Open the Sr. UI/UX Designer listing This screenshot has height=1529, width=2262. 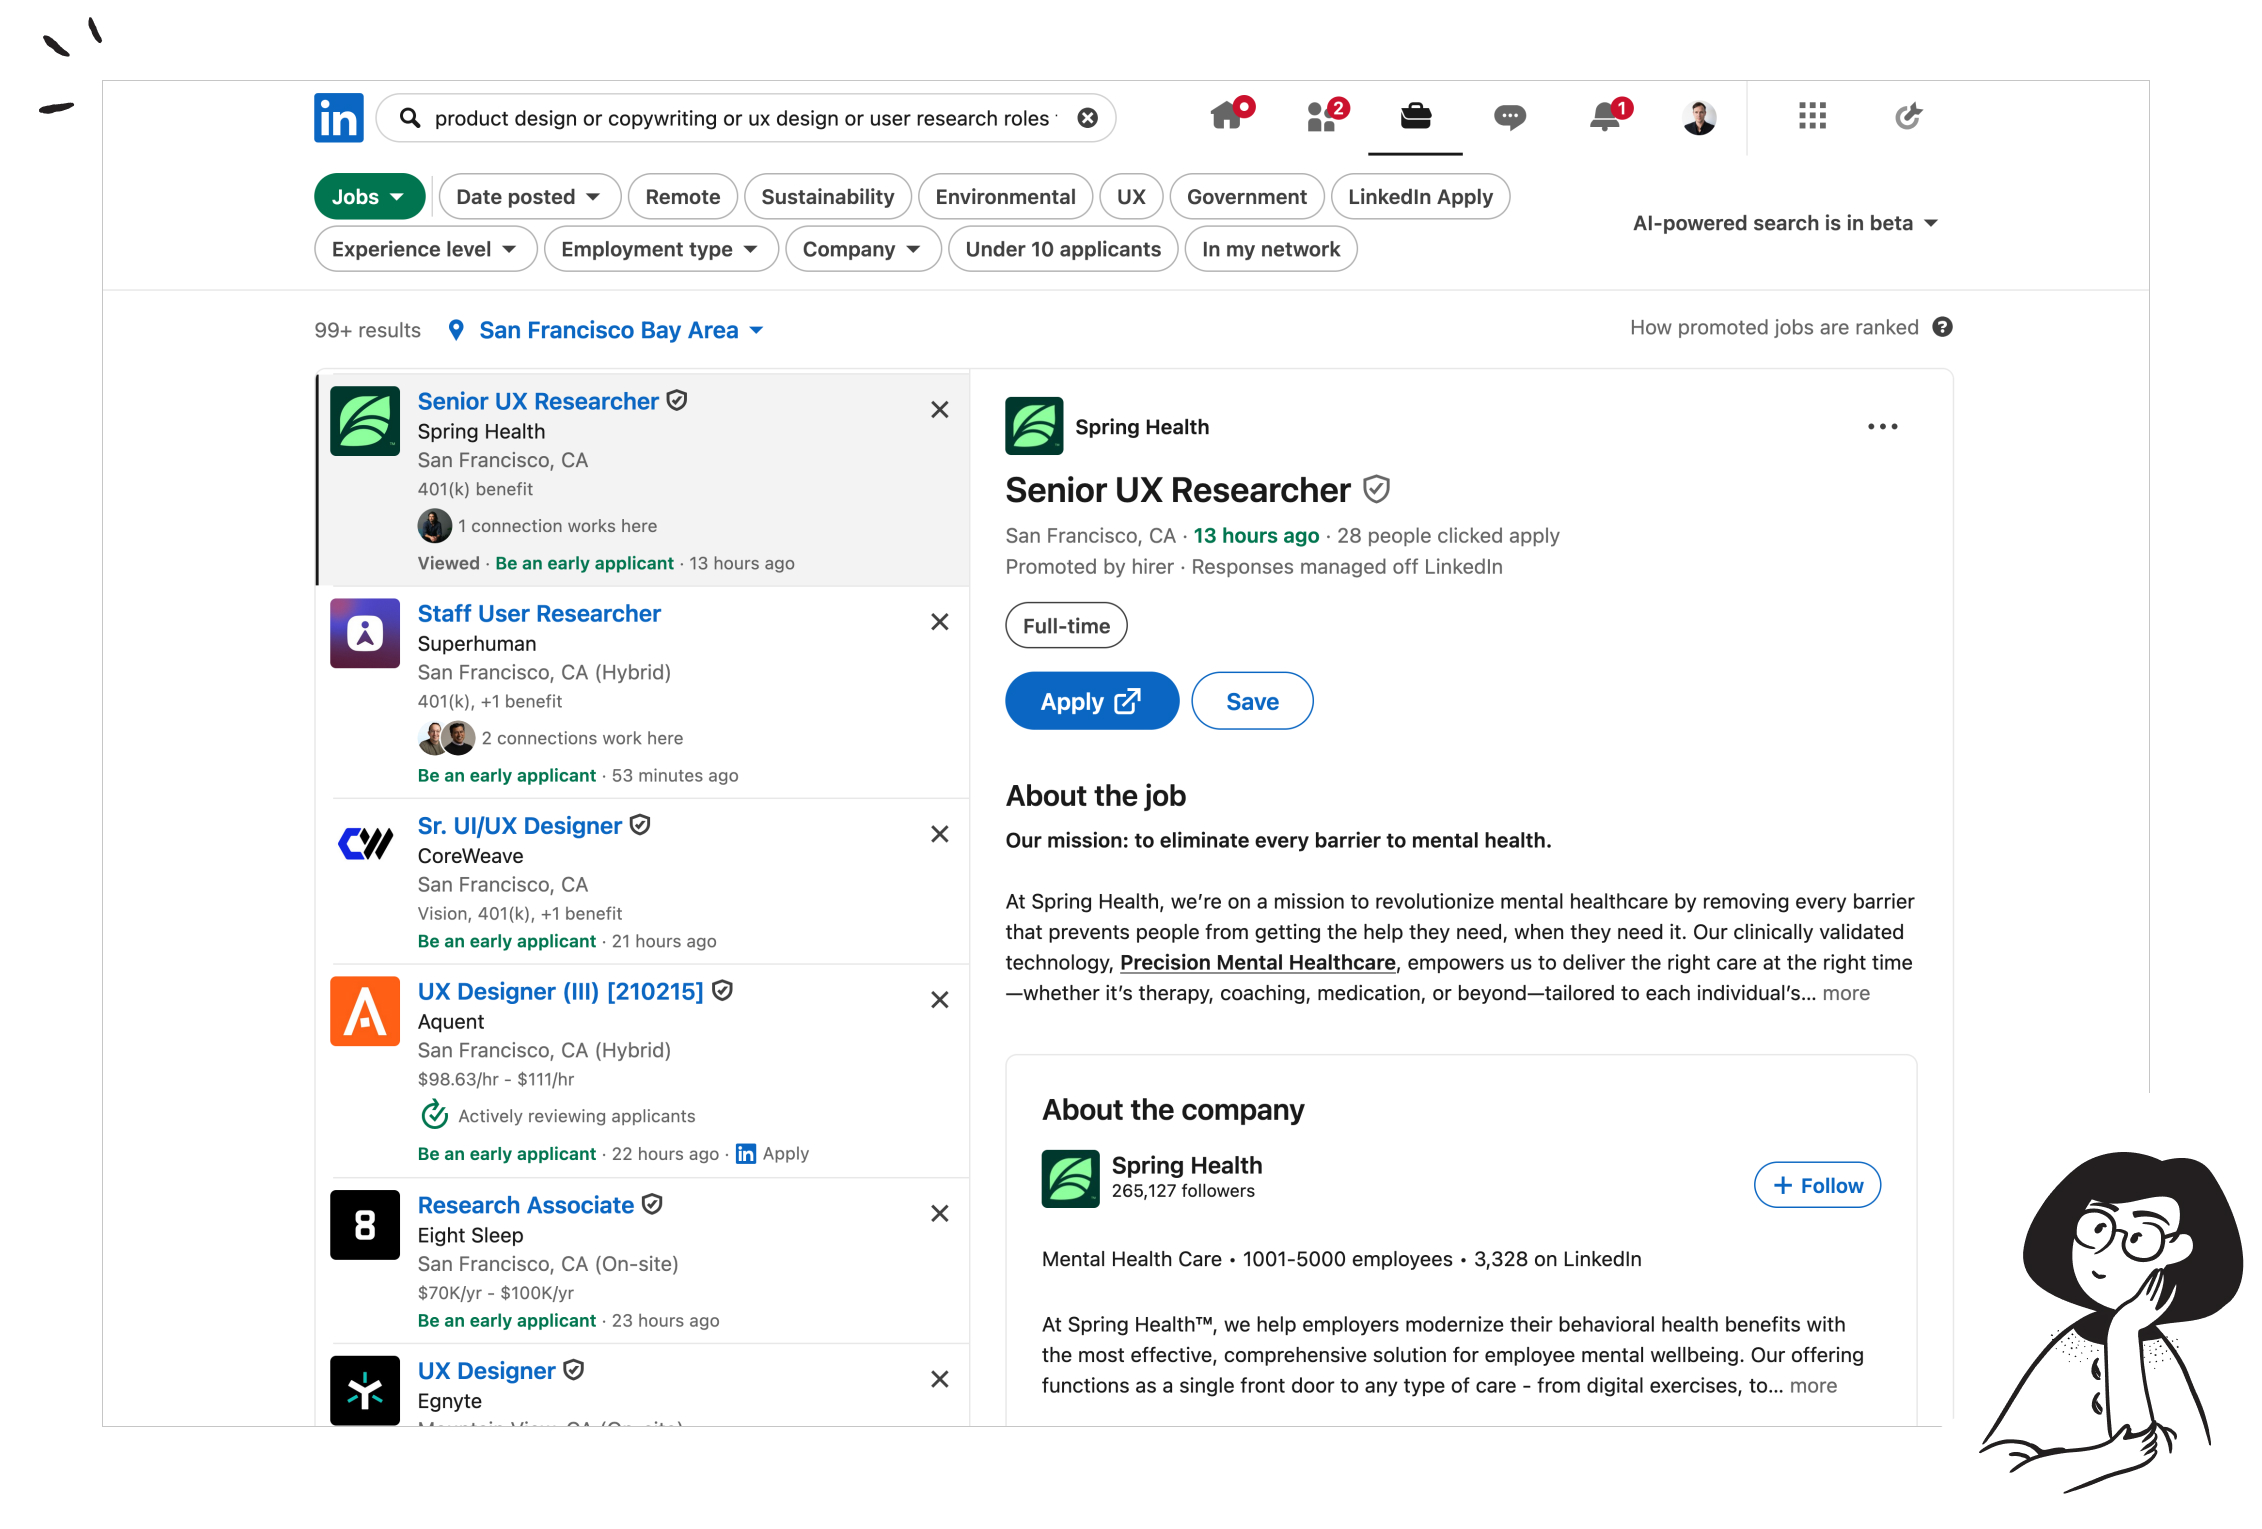(519, 826)
